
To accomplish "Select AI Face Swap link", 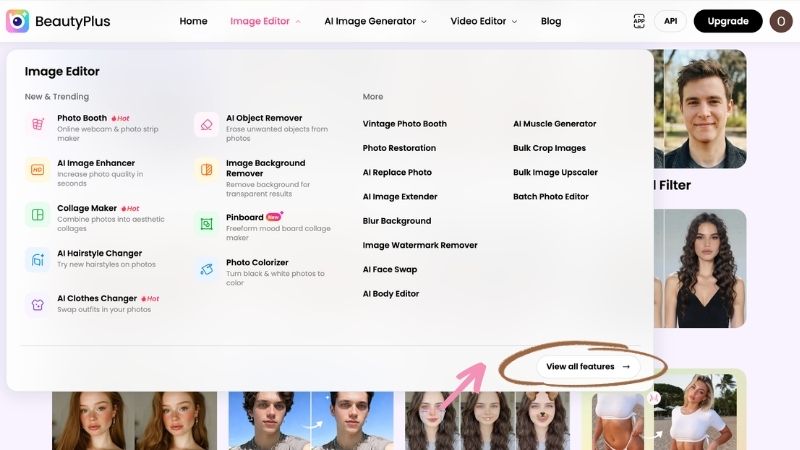I will (390, 269).
